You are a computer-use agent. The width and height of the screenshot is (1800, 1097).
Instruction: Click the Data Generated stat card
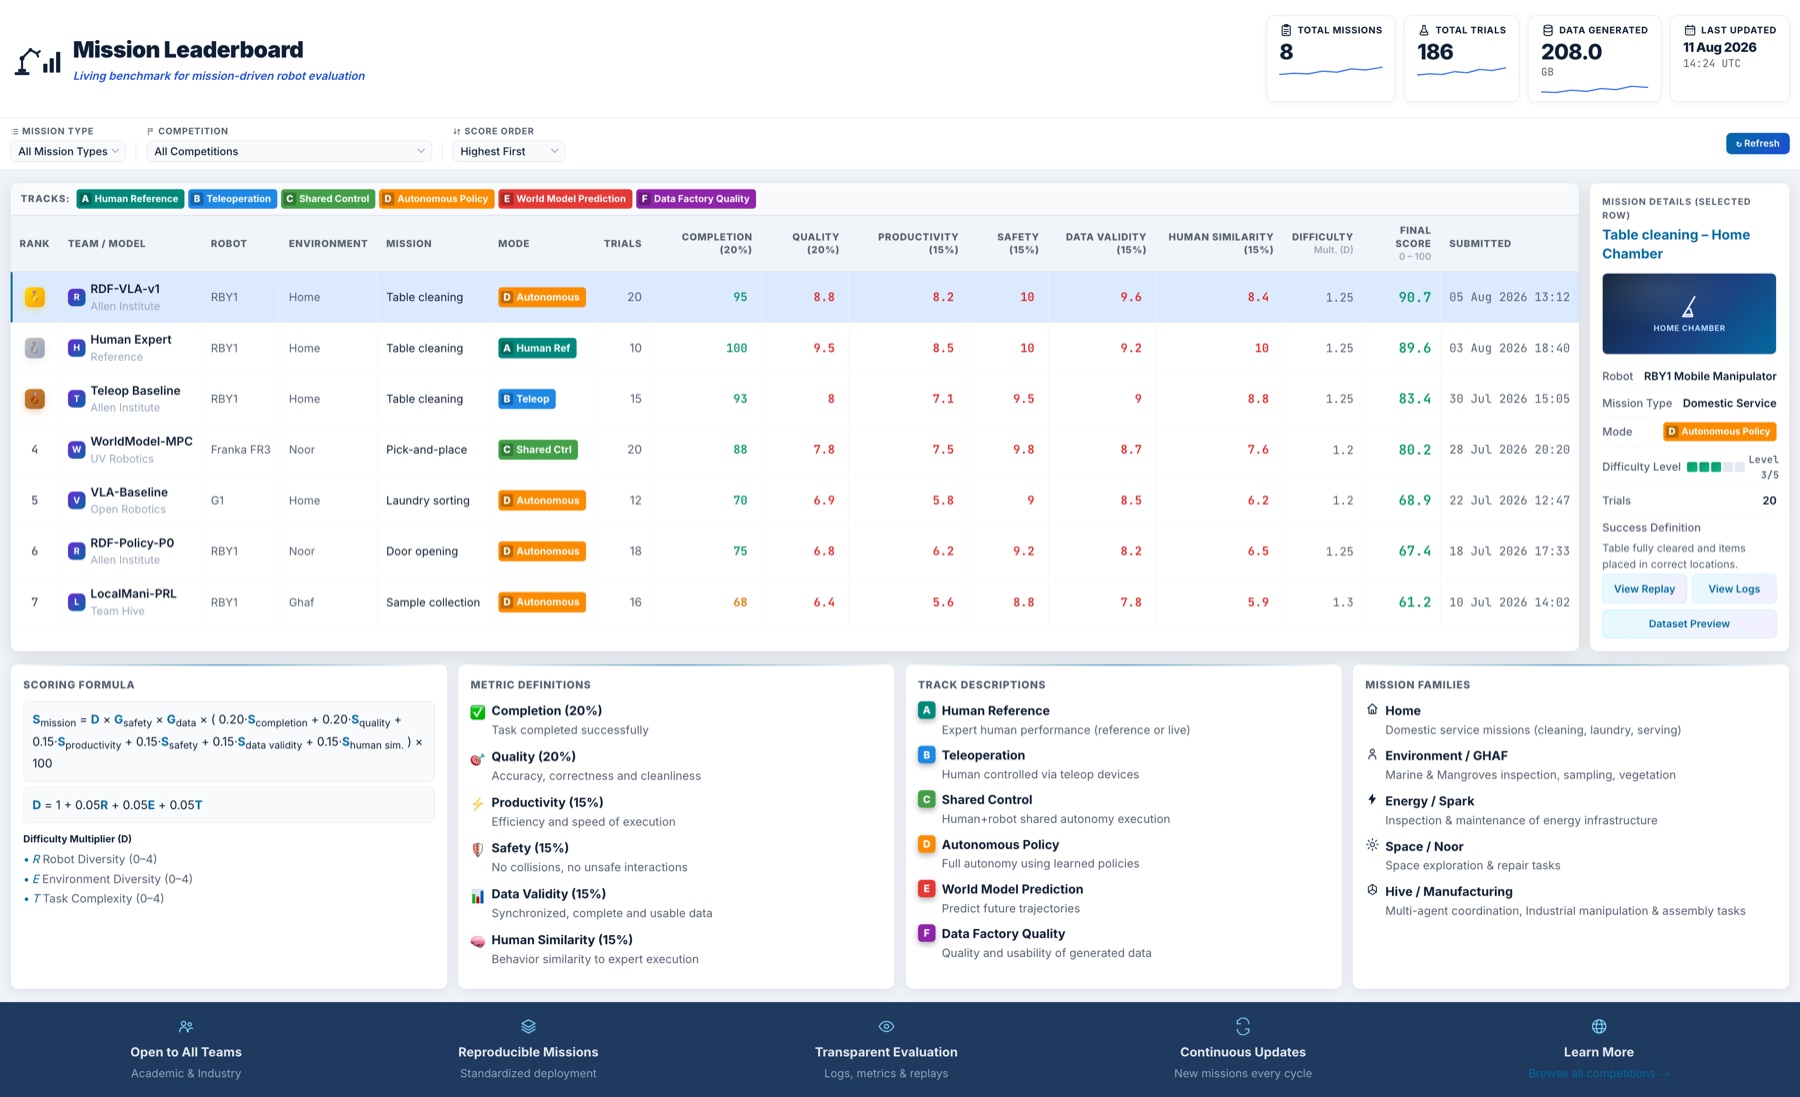[1594, 58]
